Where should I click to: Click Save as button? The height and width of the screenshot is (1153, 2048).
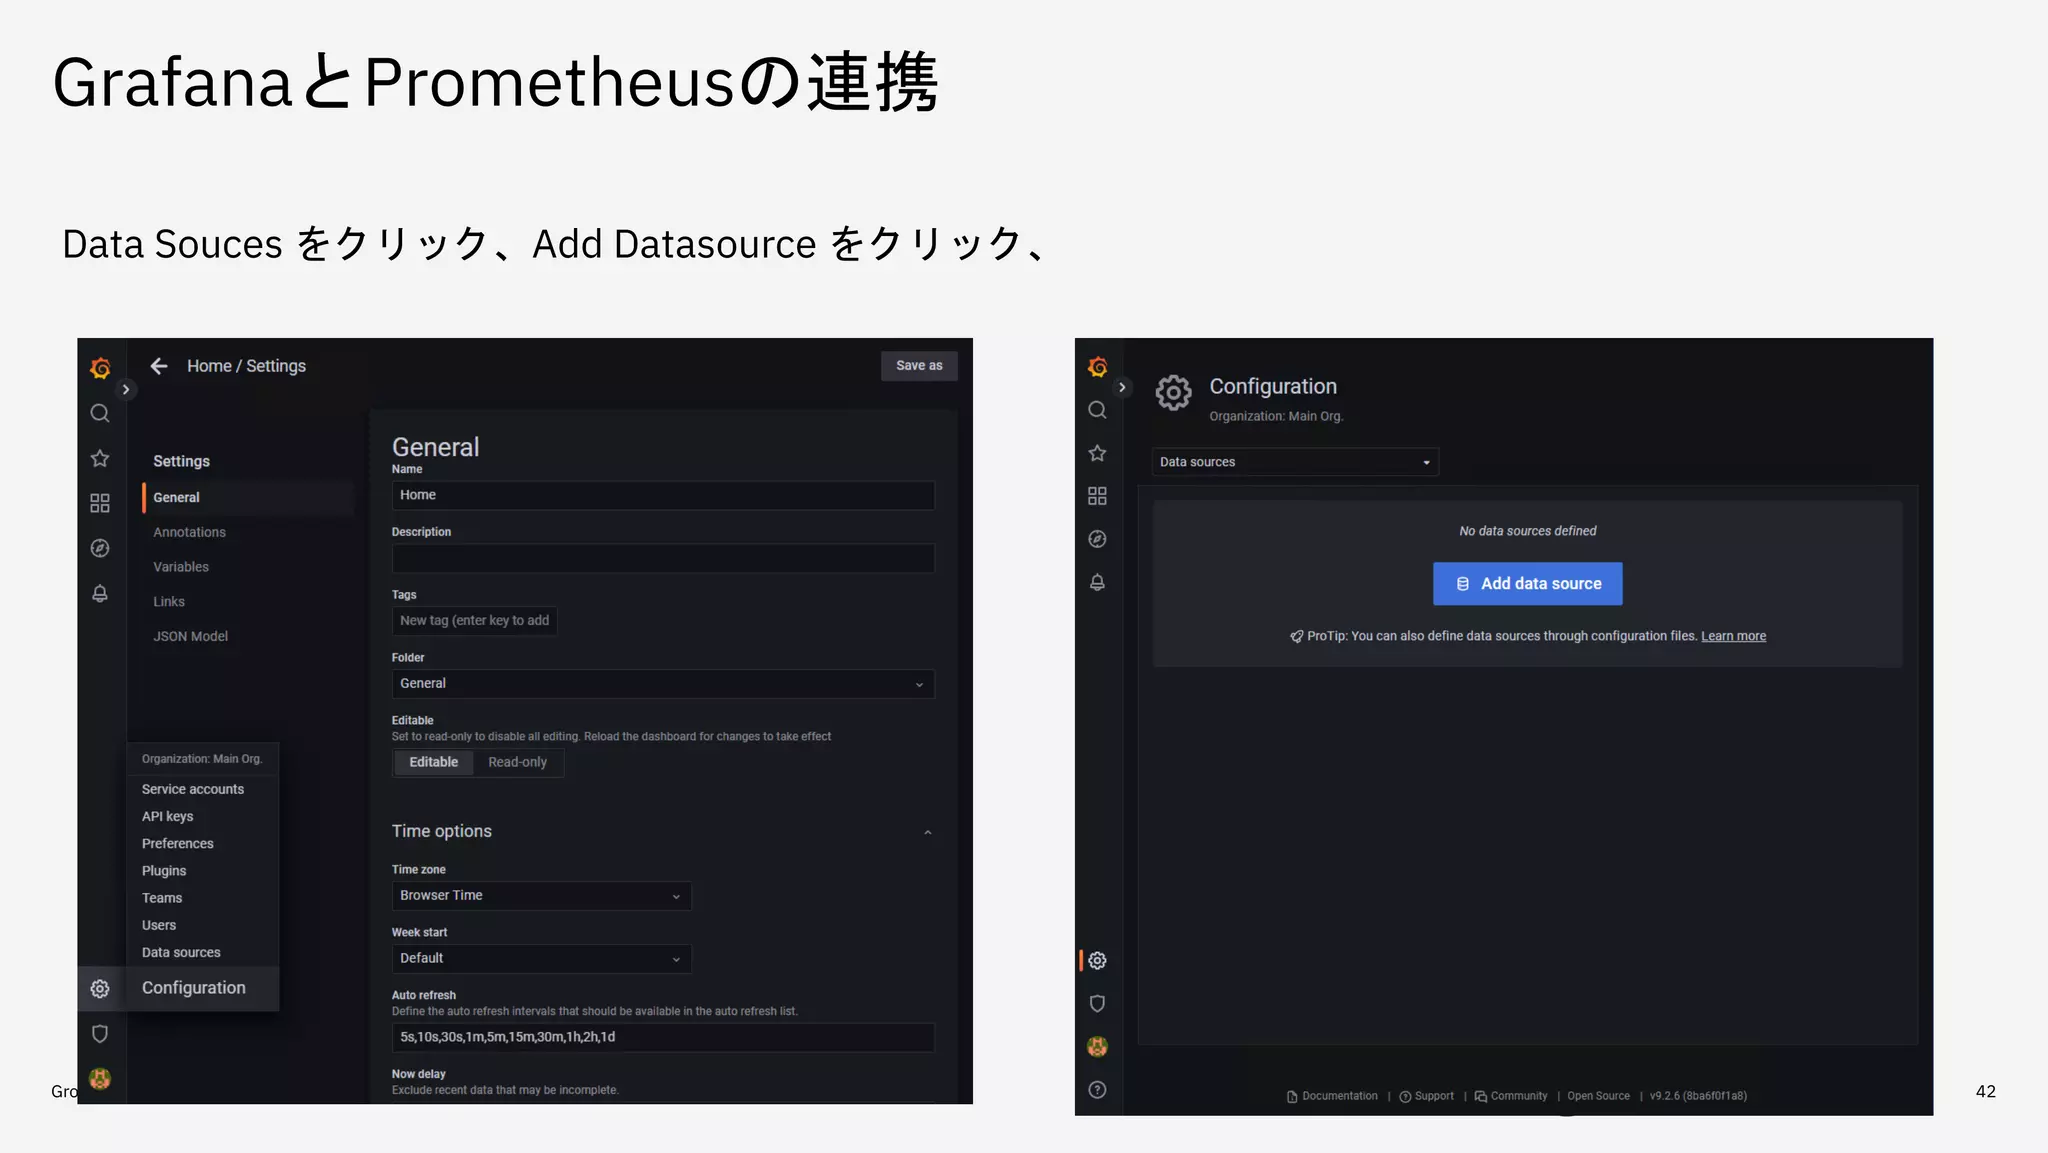[x=919, y=366]
